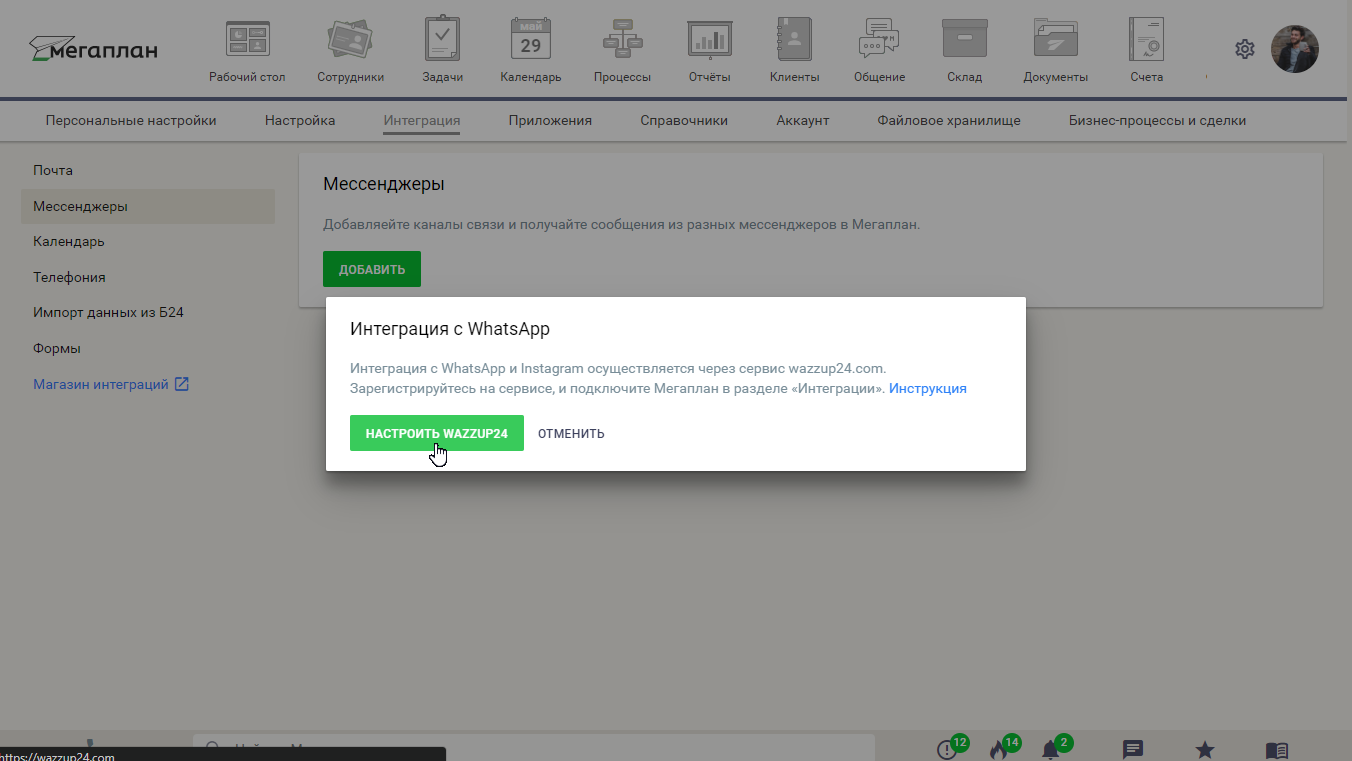1352x761 pixels.
Task: Switch to the Файловое хранилище tab
Action: tap(949, 120)
